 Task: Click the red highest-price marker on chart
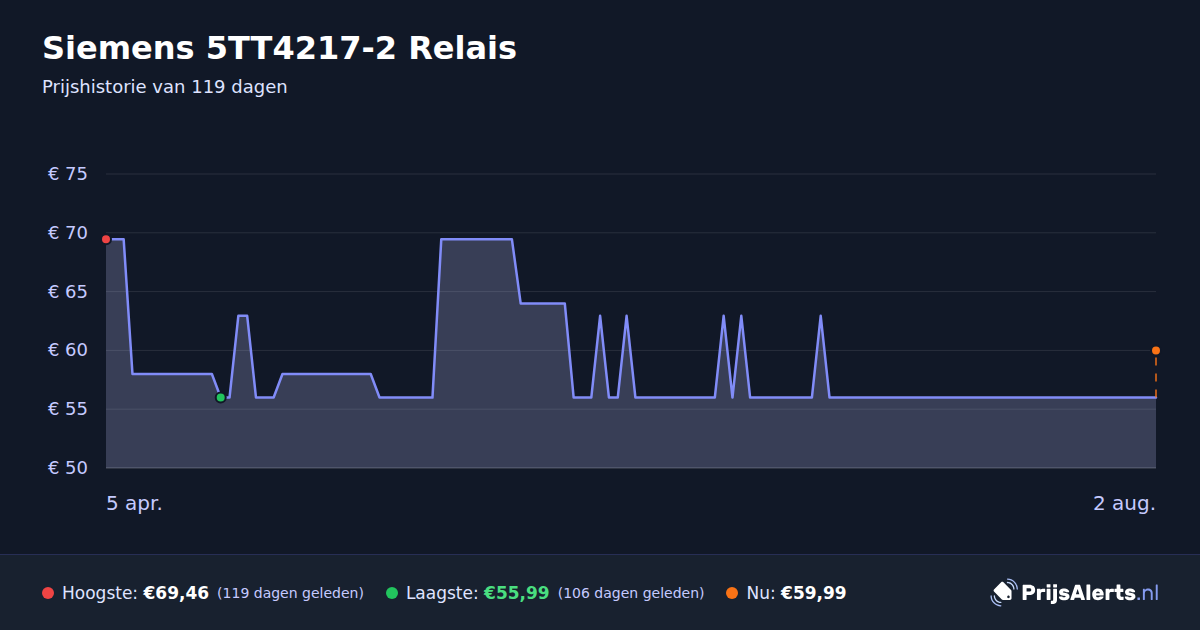click(106, 239)
